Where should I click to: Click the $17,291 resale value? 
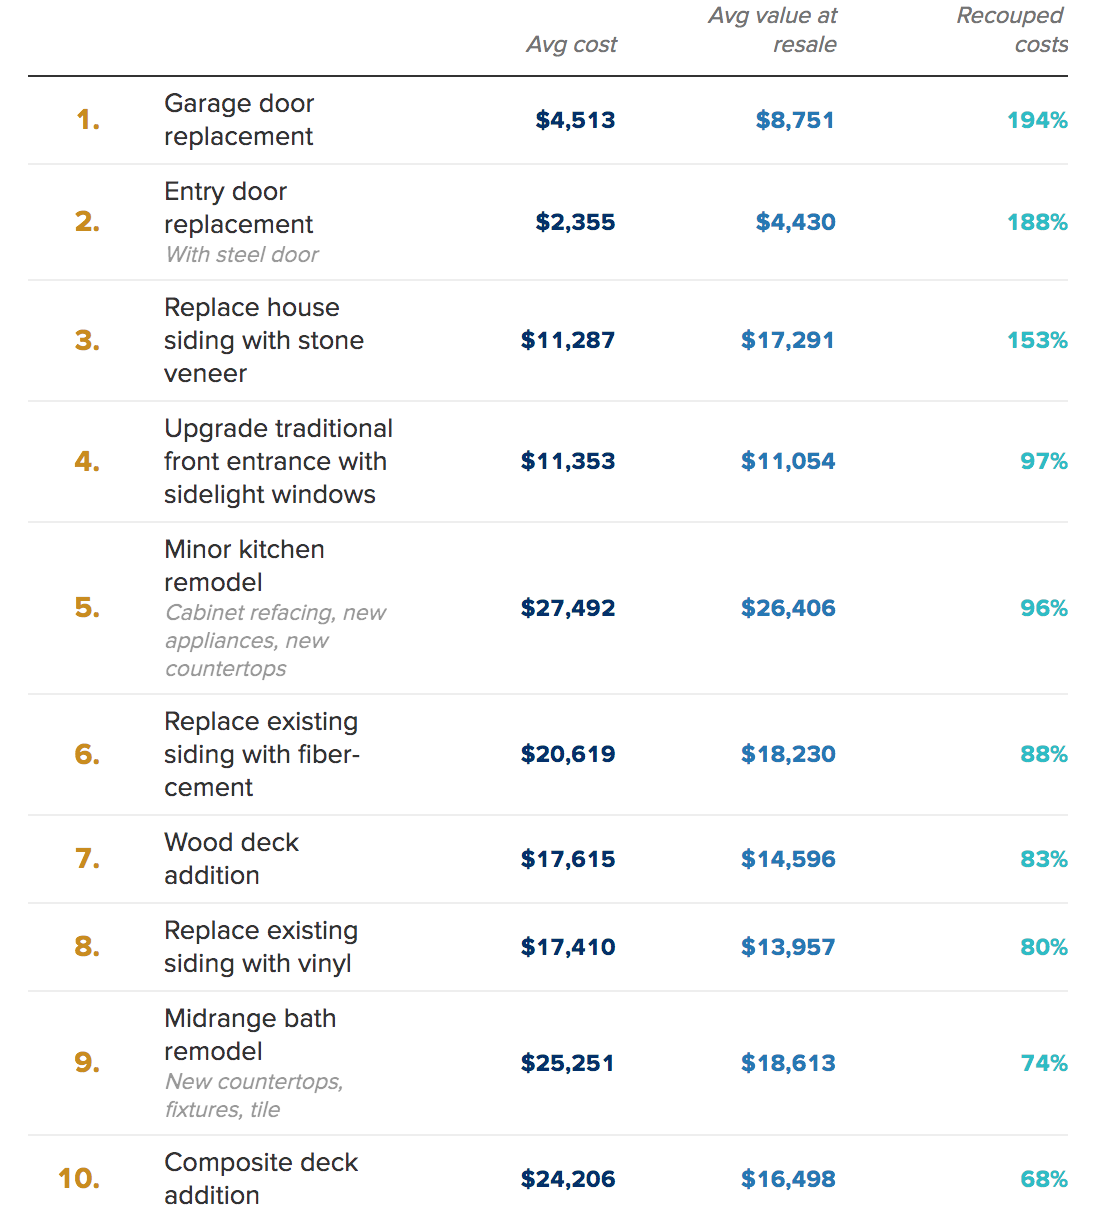pos(787,340)
